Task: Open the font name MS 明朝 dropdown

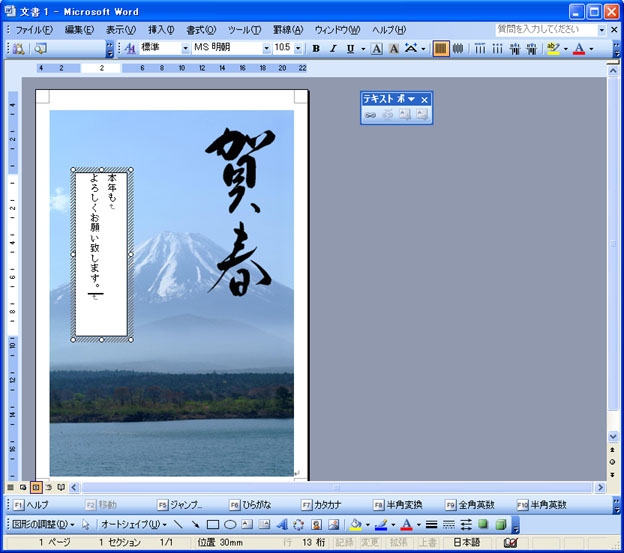Action: click(x=267, y=48)
